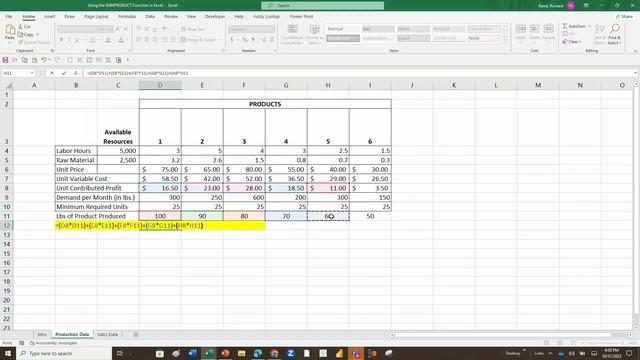Select row 8 header
Viewport: 640px width, 360px height.
point(7,188)
